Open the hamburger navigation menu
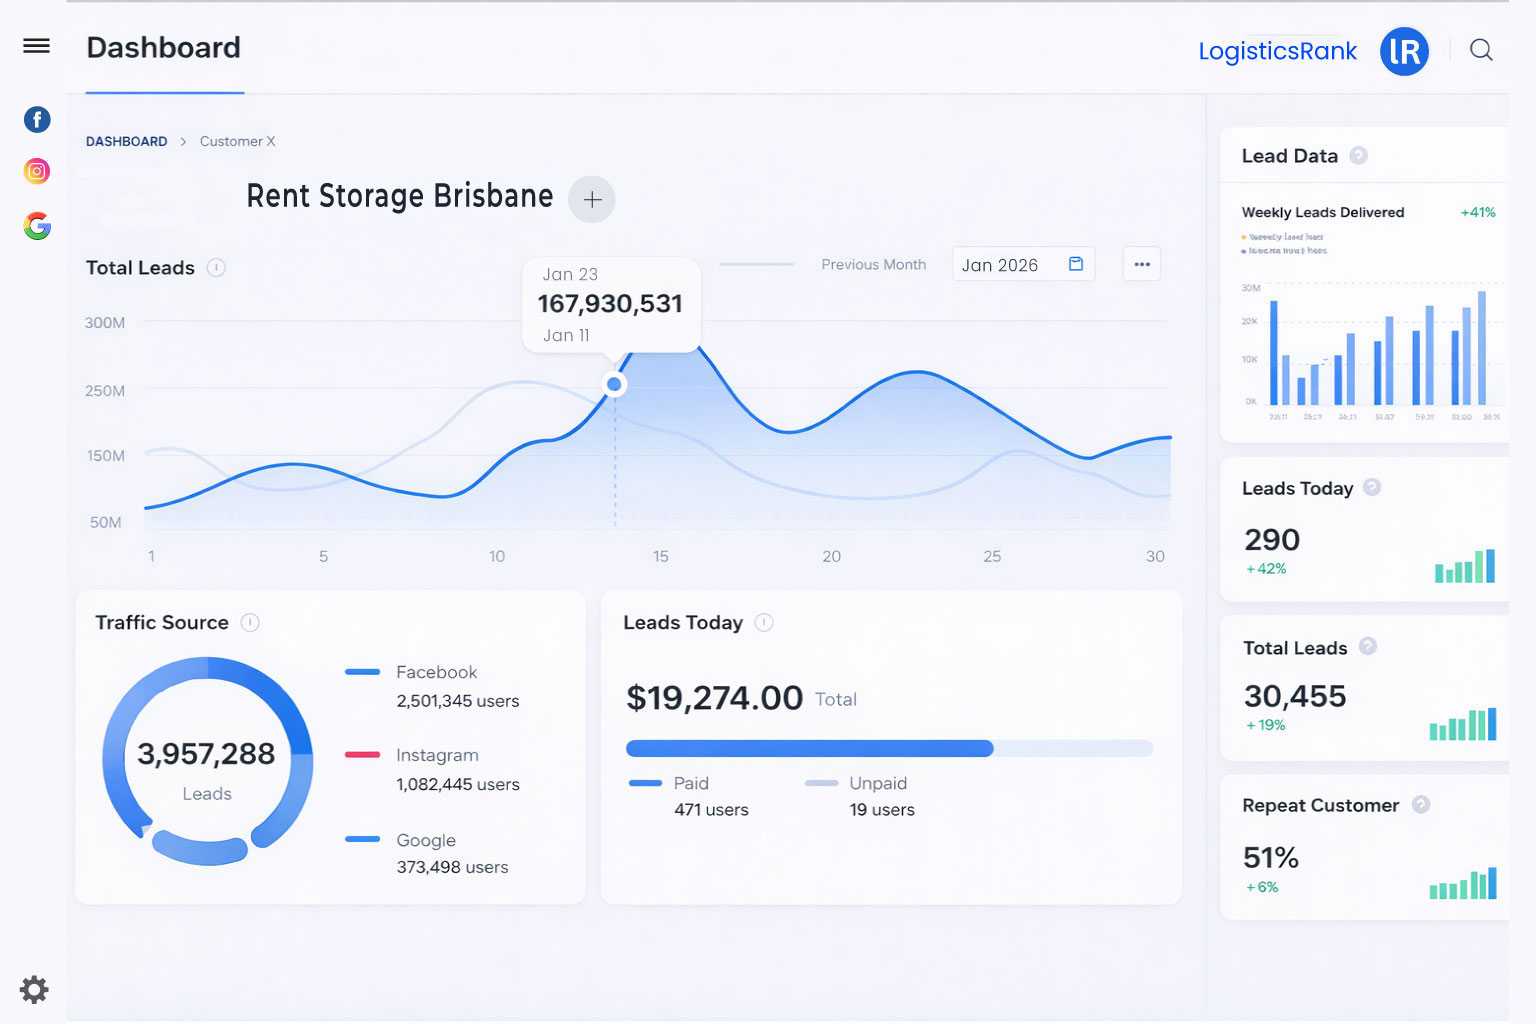The width and height of the screenshot is (1536, 1024). (x=36, y=46)
